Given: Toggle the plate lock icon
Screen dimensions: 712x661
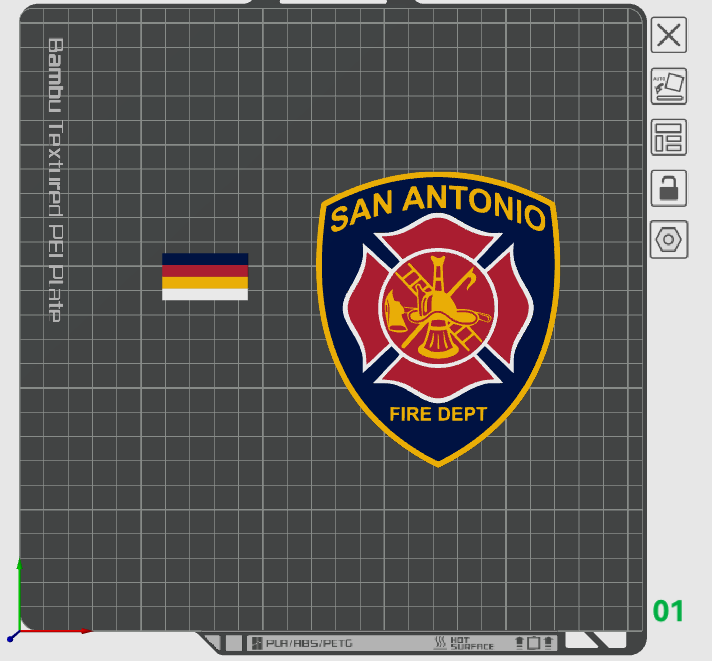Looking at the screenshot, I should (x=668, y=188).
